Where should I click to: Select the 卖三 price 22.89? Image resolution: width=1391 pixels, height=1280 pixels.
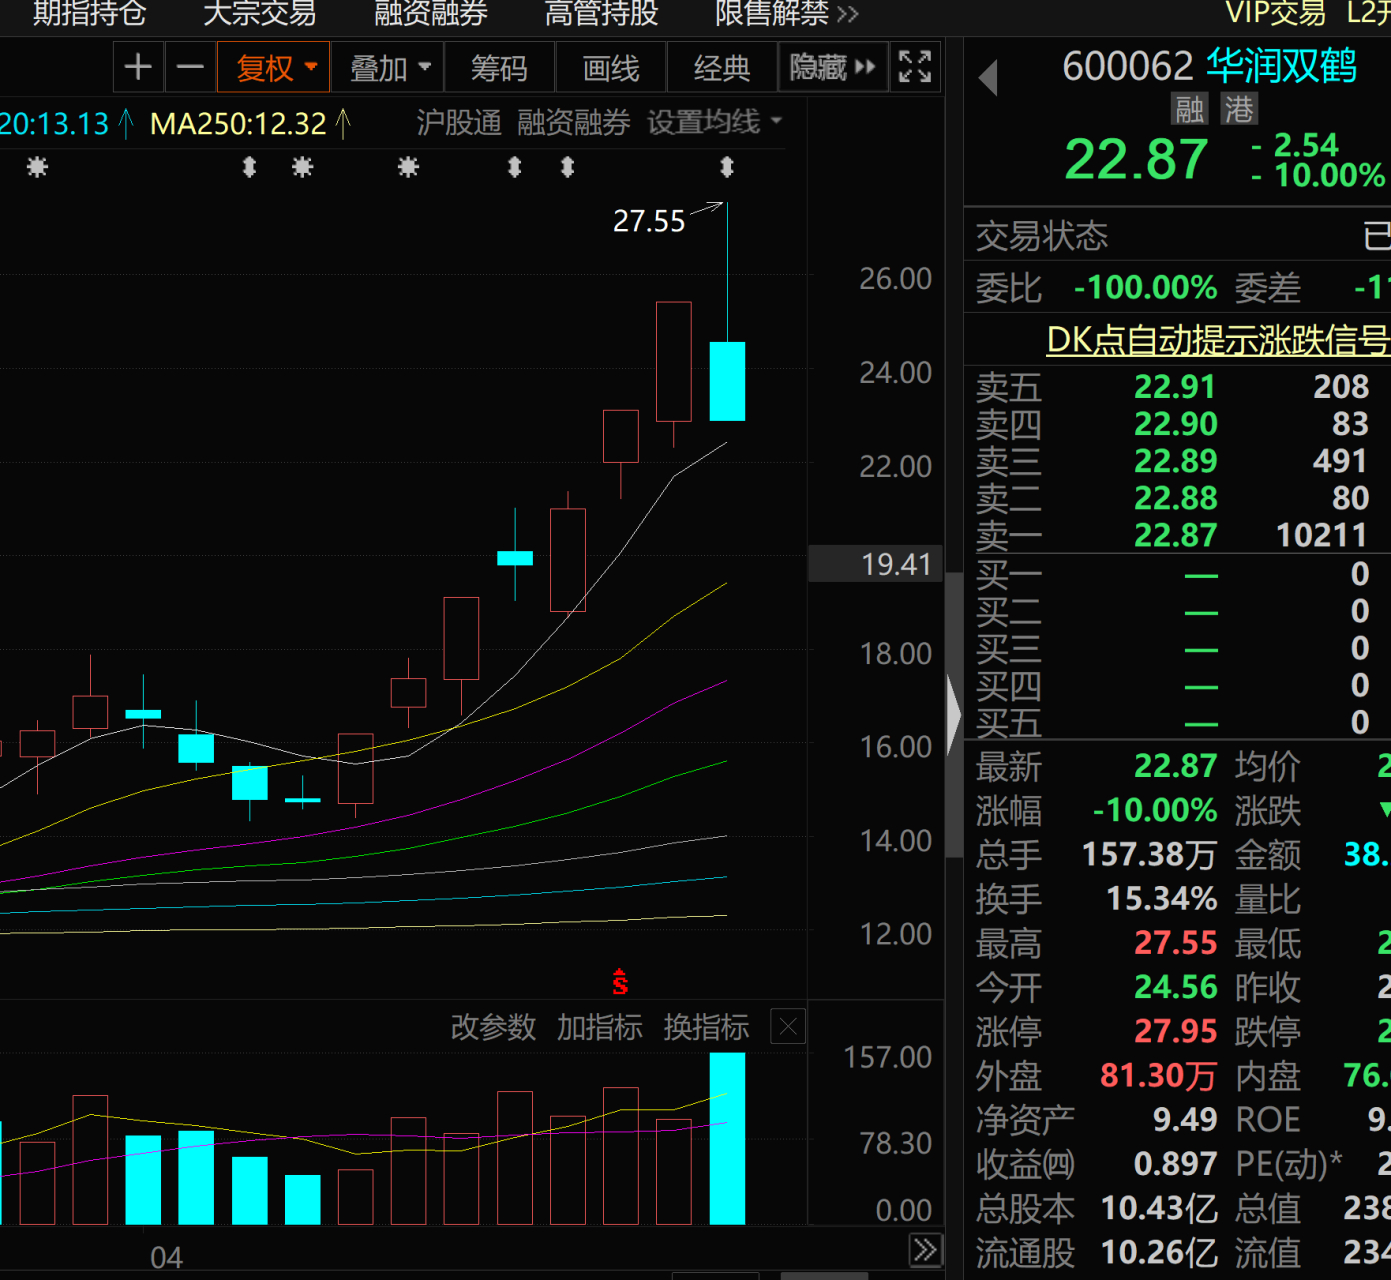coord(1175,461)
